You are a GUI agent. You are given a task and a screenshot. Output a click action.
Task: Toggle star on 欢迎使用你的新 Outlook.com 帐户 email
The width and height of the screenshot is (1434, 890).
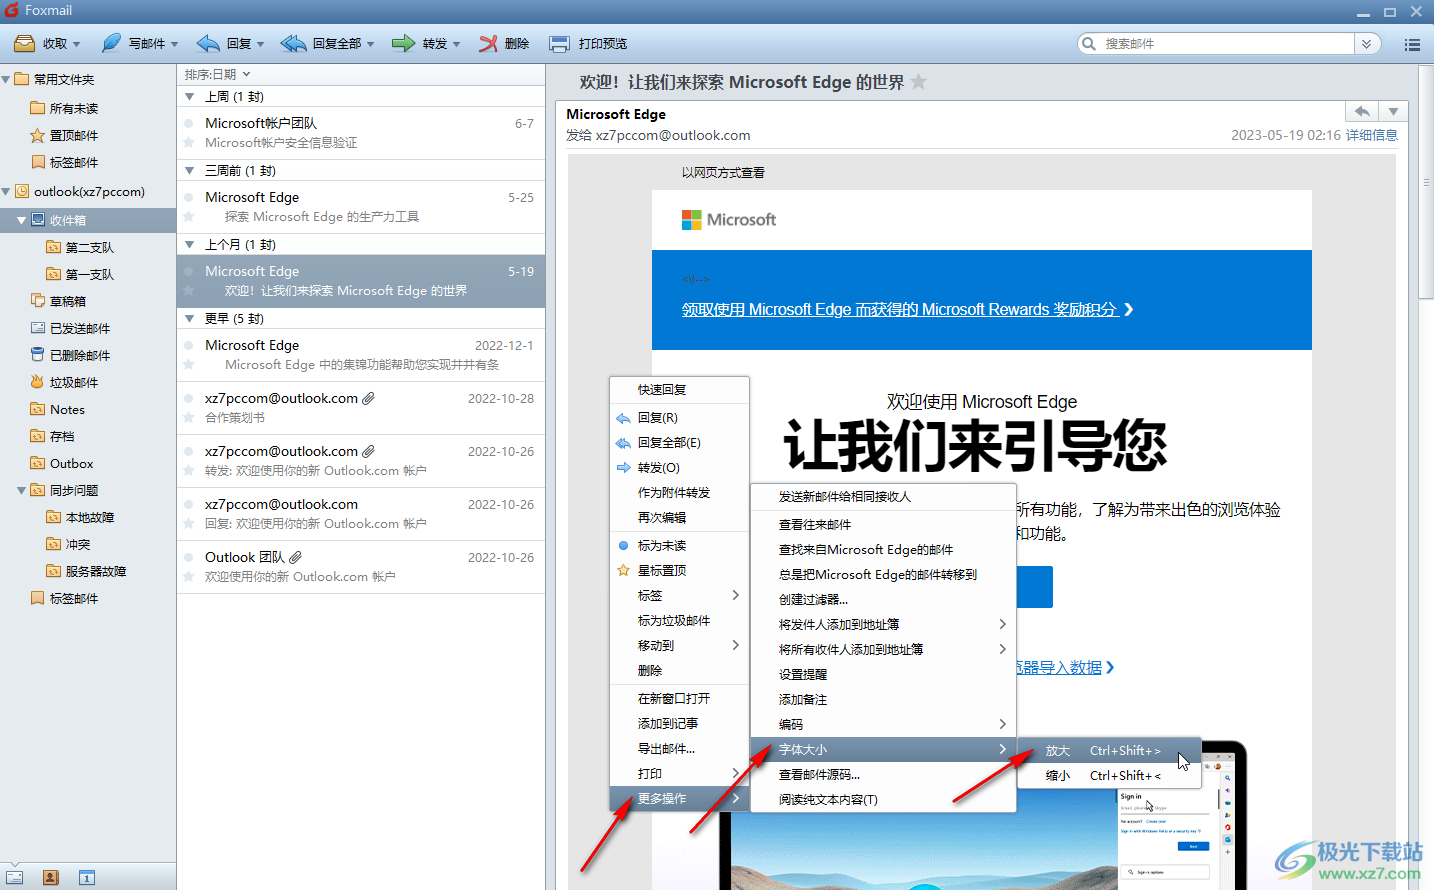click(x=188, y=577)
